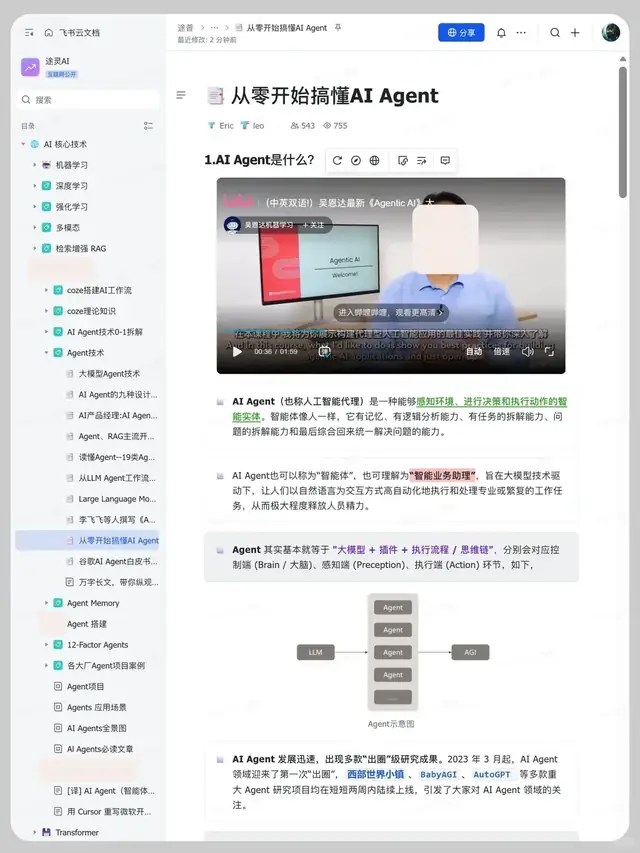
Task: Open the Agent 搭建 tree item
Action: 87,624
